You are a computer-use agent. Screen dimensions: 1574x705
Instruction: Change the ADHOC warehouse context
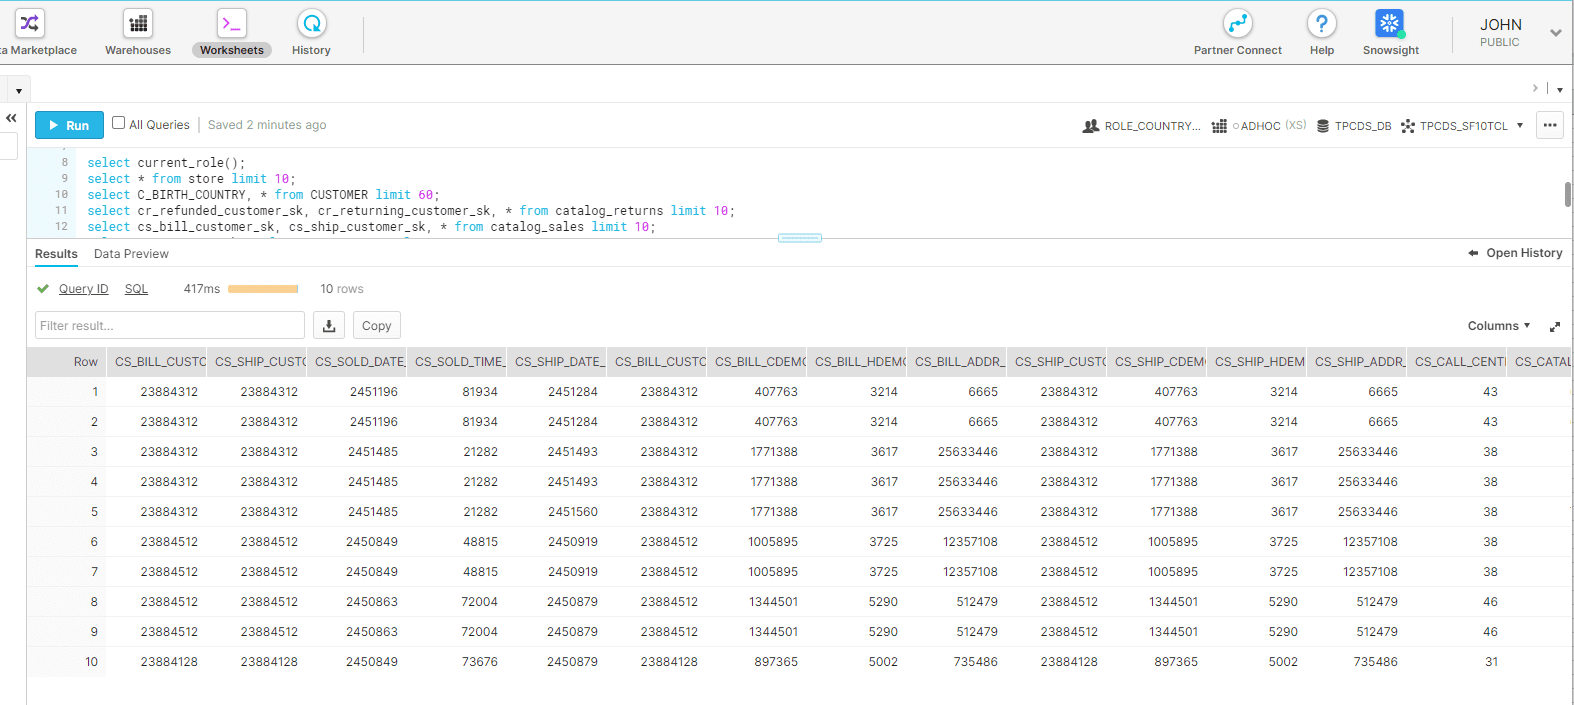(1259, 126)
